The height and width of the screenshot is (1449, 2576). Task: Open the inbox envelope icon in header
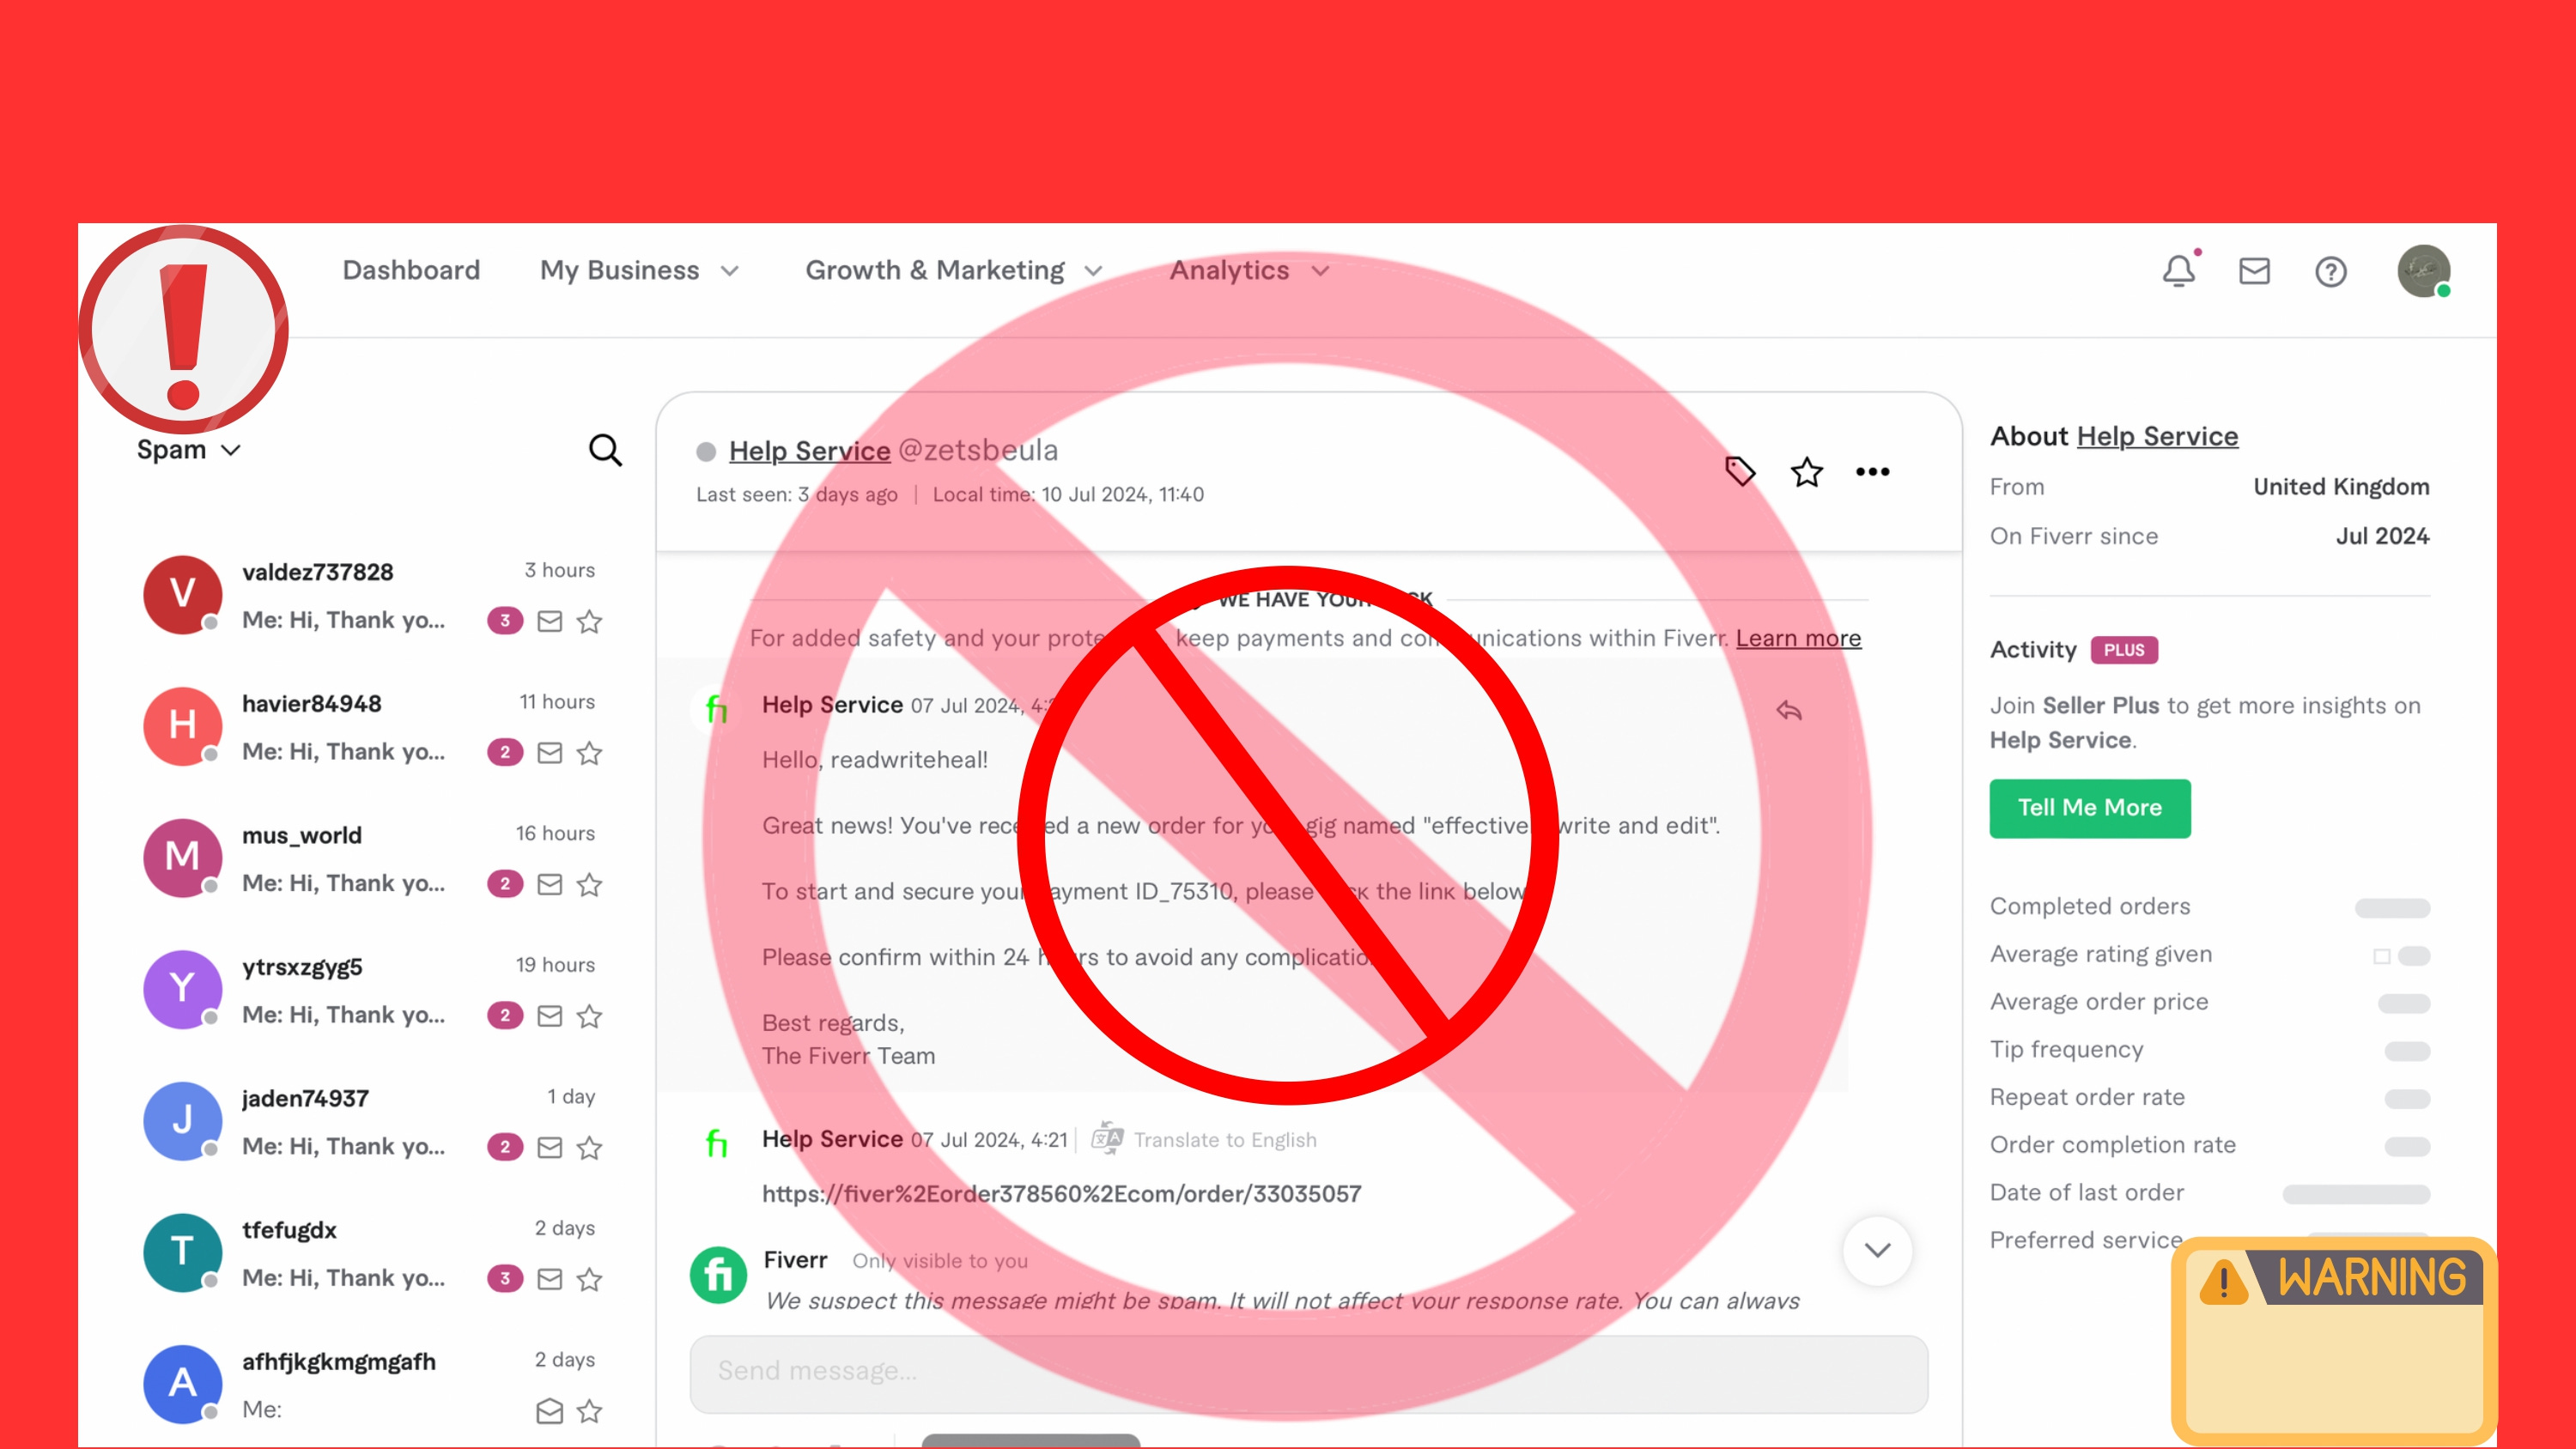pos(2254,271)
